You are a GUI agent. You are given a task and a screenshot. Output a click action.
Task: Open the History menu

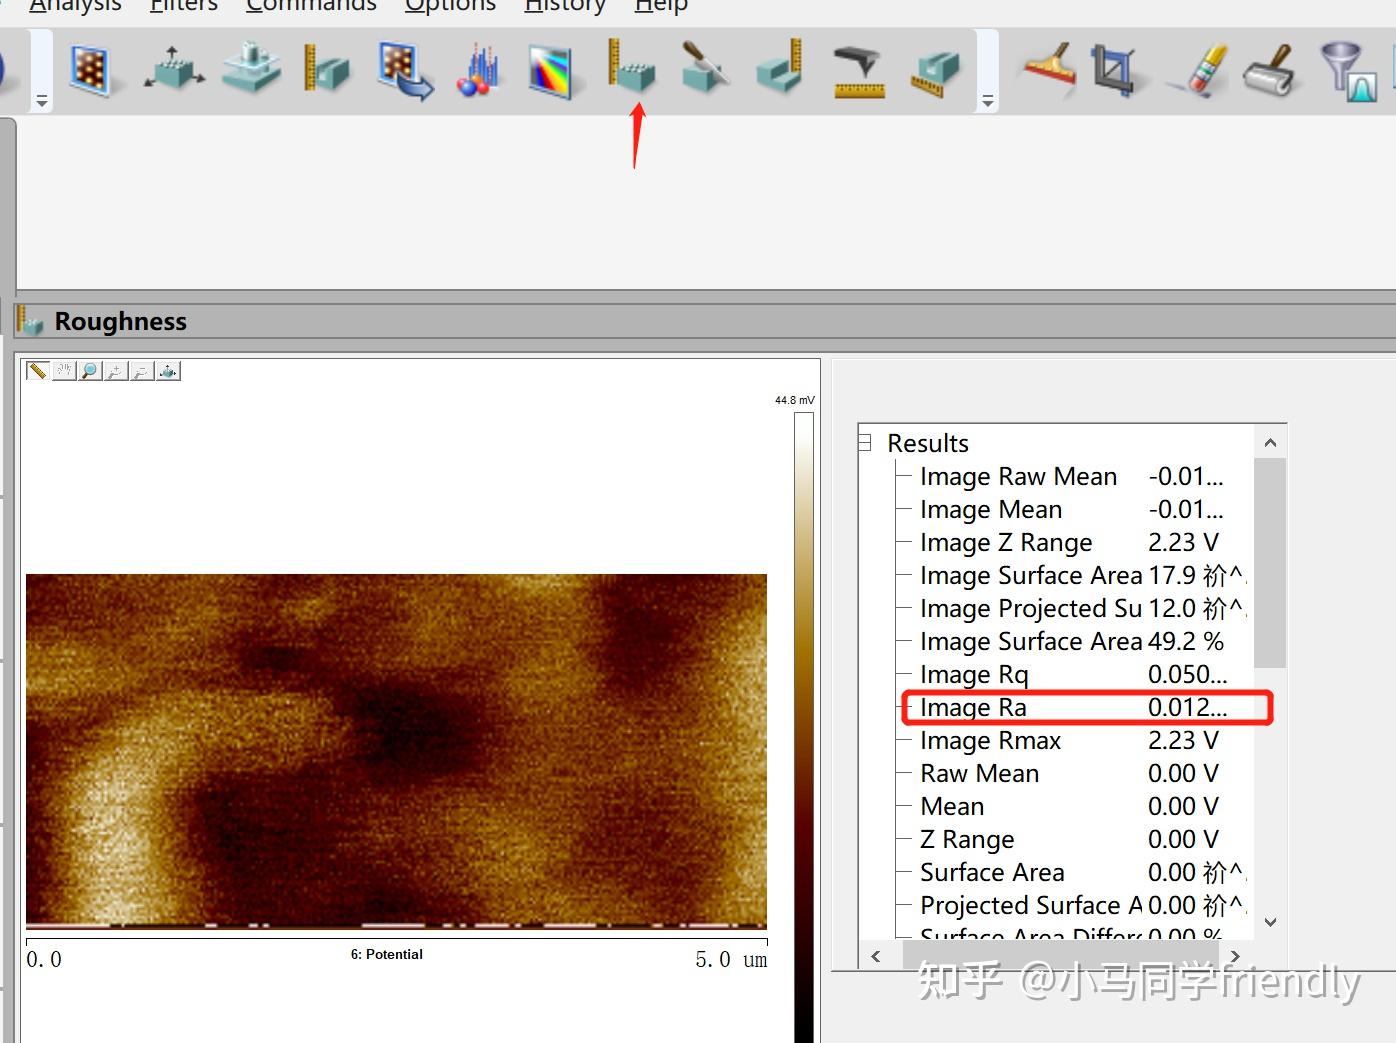(x=565, y=6)
